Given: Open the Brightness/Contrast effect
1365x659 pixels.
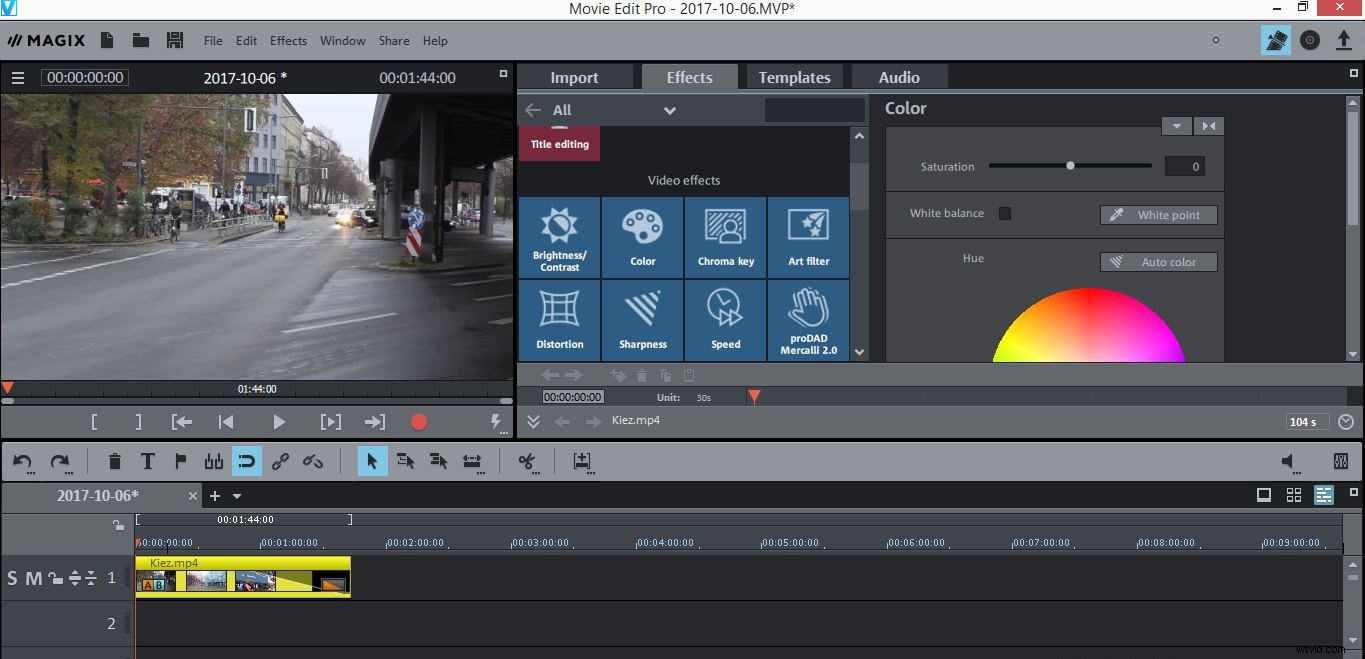Looking at the screenshot, I should (x=559, y=237).
